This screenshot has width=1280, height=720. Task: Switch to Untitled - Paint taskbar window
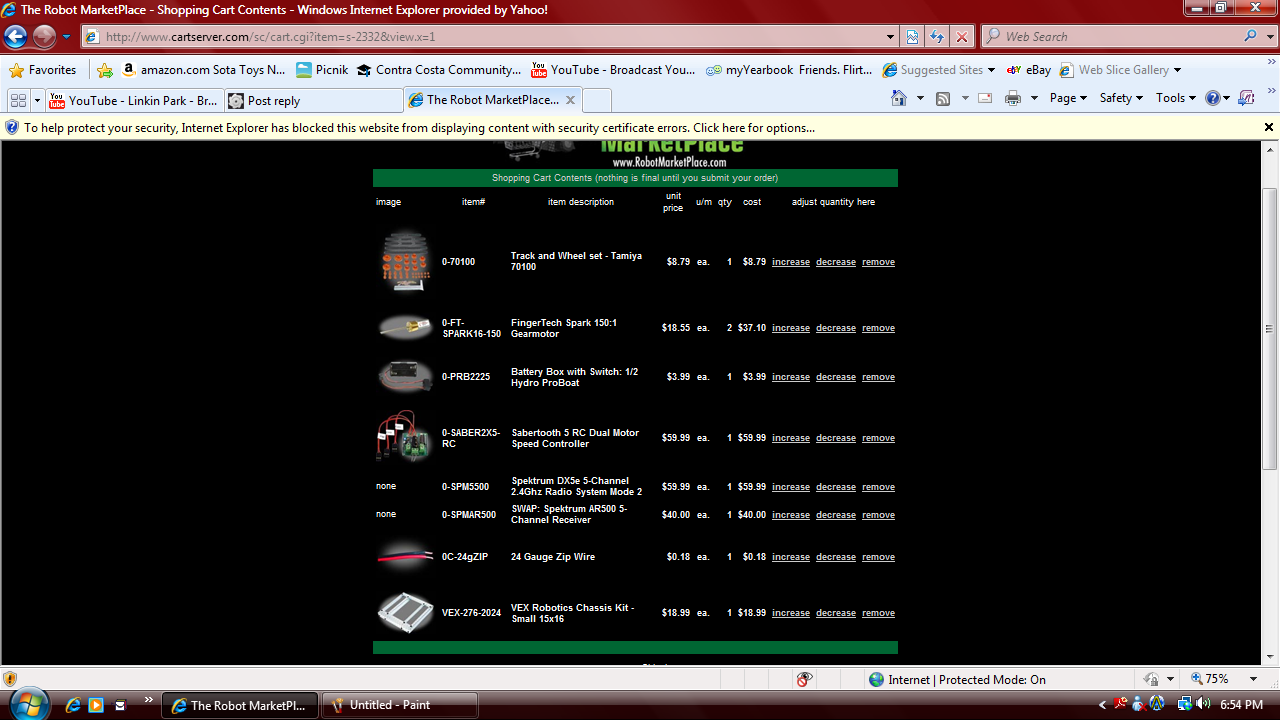click(x=399, y=705)
